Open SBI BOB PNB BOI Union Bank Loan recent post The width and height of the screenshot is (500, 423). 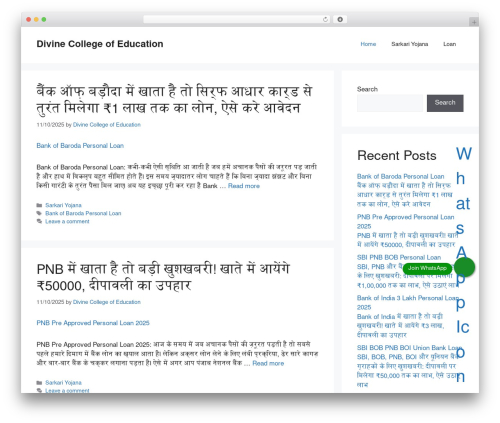(409, 348)
